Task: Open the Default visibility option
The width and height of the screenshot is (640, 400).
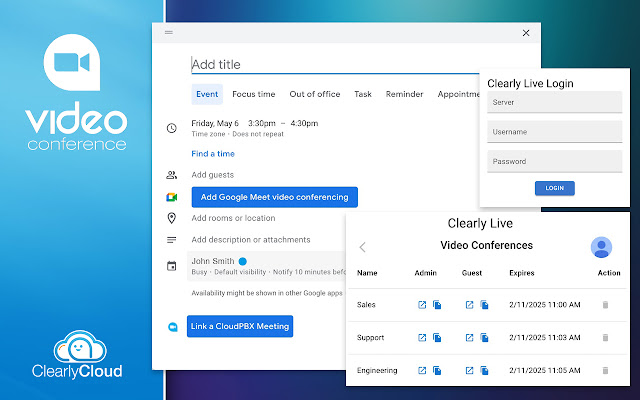Action: pyautogui.click(x=240, y=272)
